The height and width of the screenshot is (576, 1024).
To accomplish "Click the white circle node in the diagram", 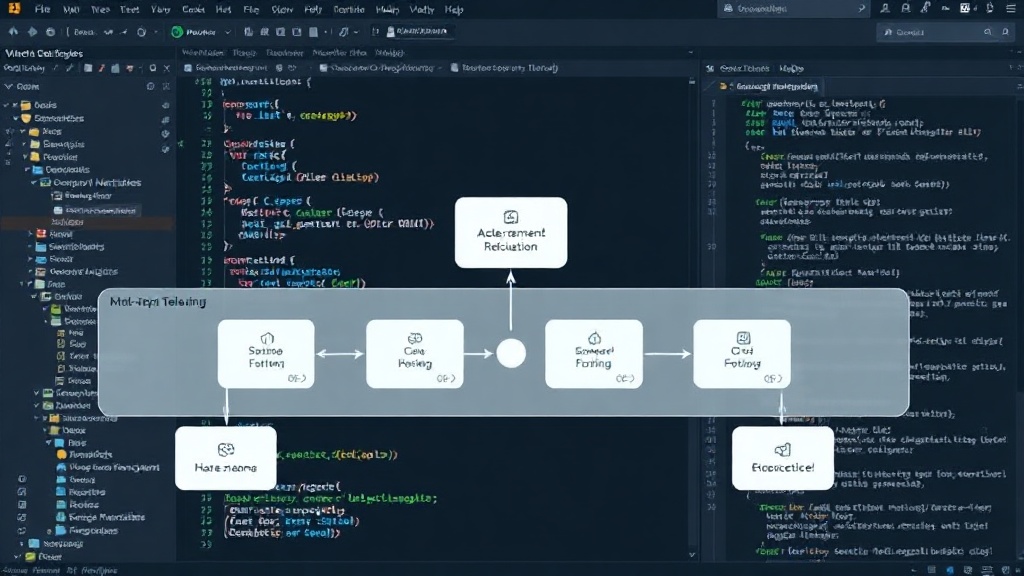I will (x=511, y=353).
